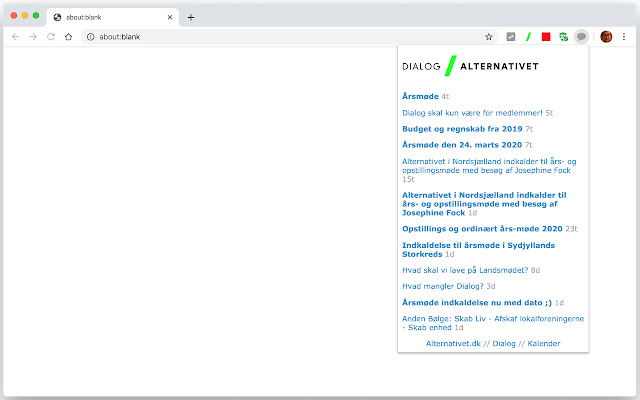This screenshot has height=400, width=640.
Task: Click the red square extension icon
Action: [546, 37]
